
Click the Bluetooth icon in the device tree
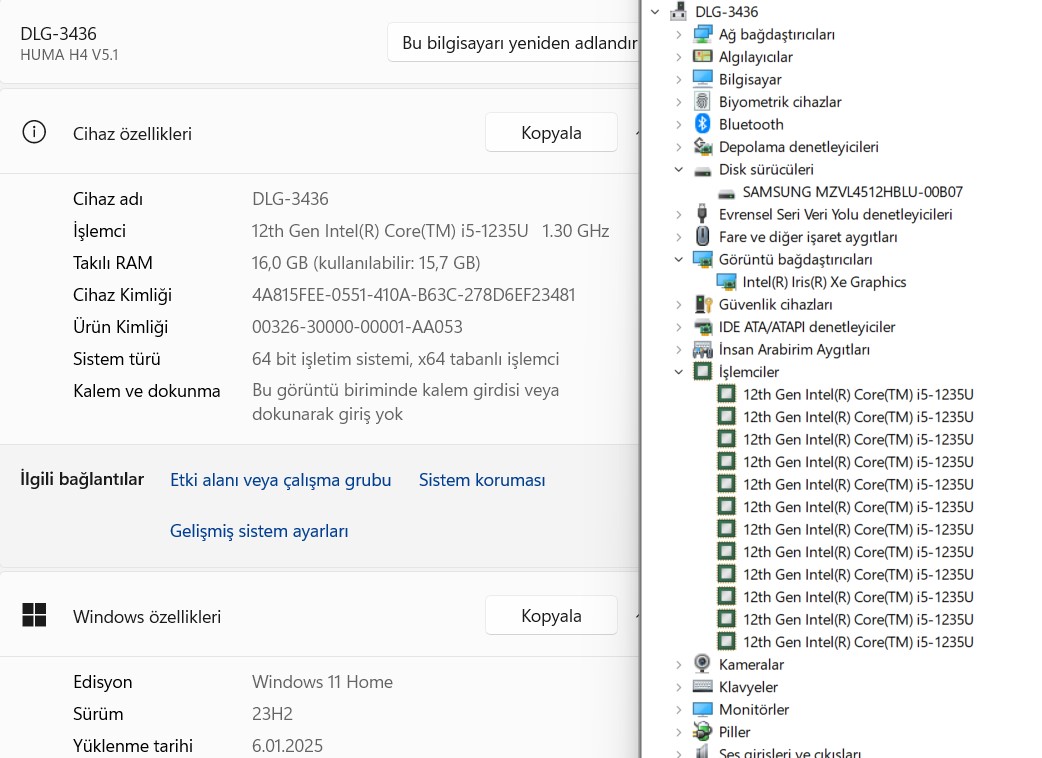click(x=702, y=124)
